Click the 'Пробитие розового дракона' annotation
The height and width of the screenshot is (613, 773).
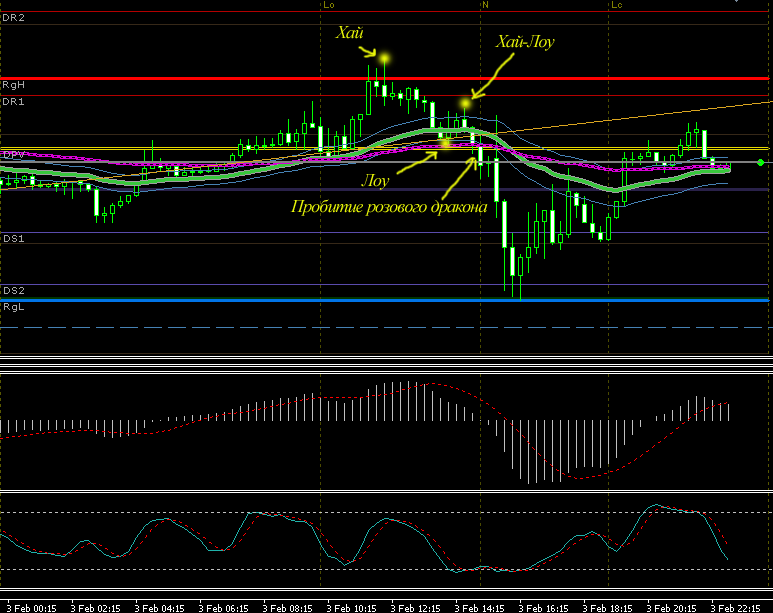click(389, 207)
